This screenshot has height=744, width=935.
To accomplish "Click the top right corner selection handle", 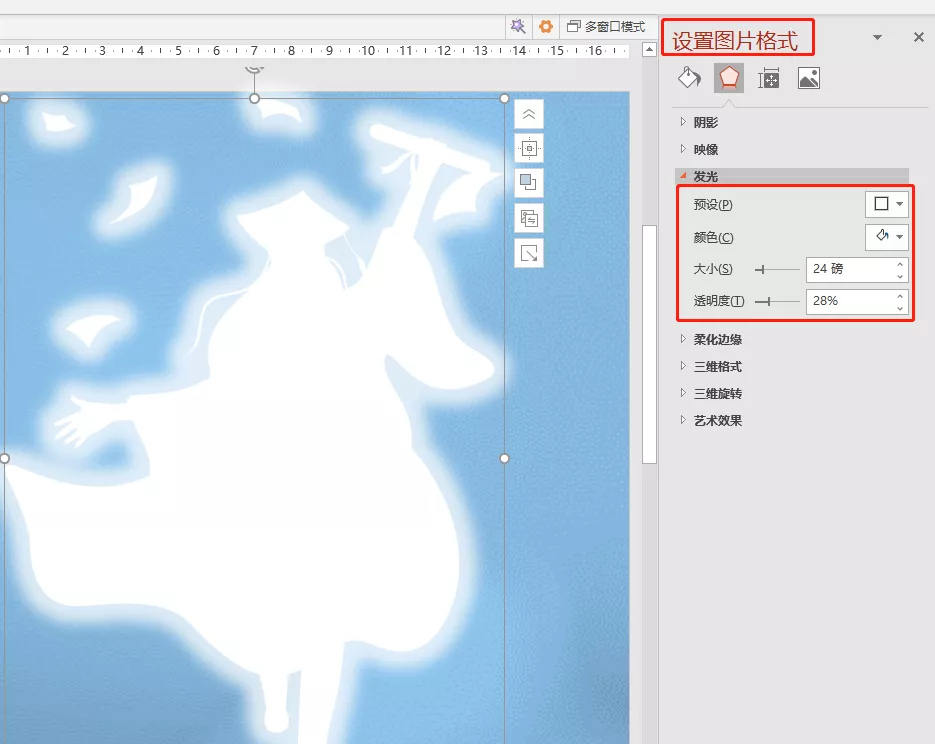I will point(504,98).
